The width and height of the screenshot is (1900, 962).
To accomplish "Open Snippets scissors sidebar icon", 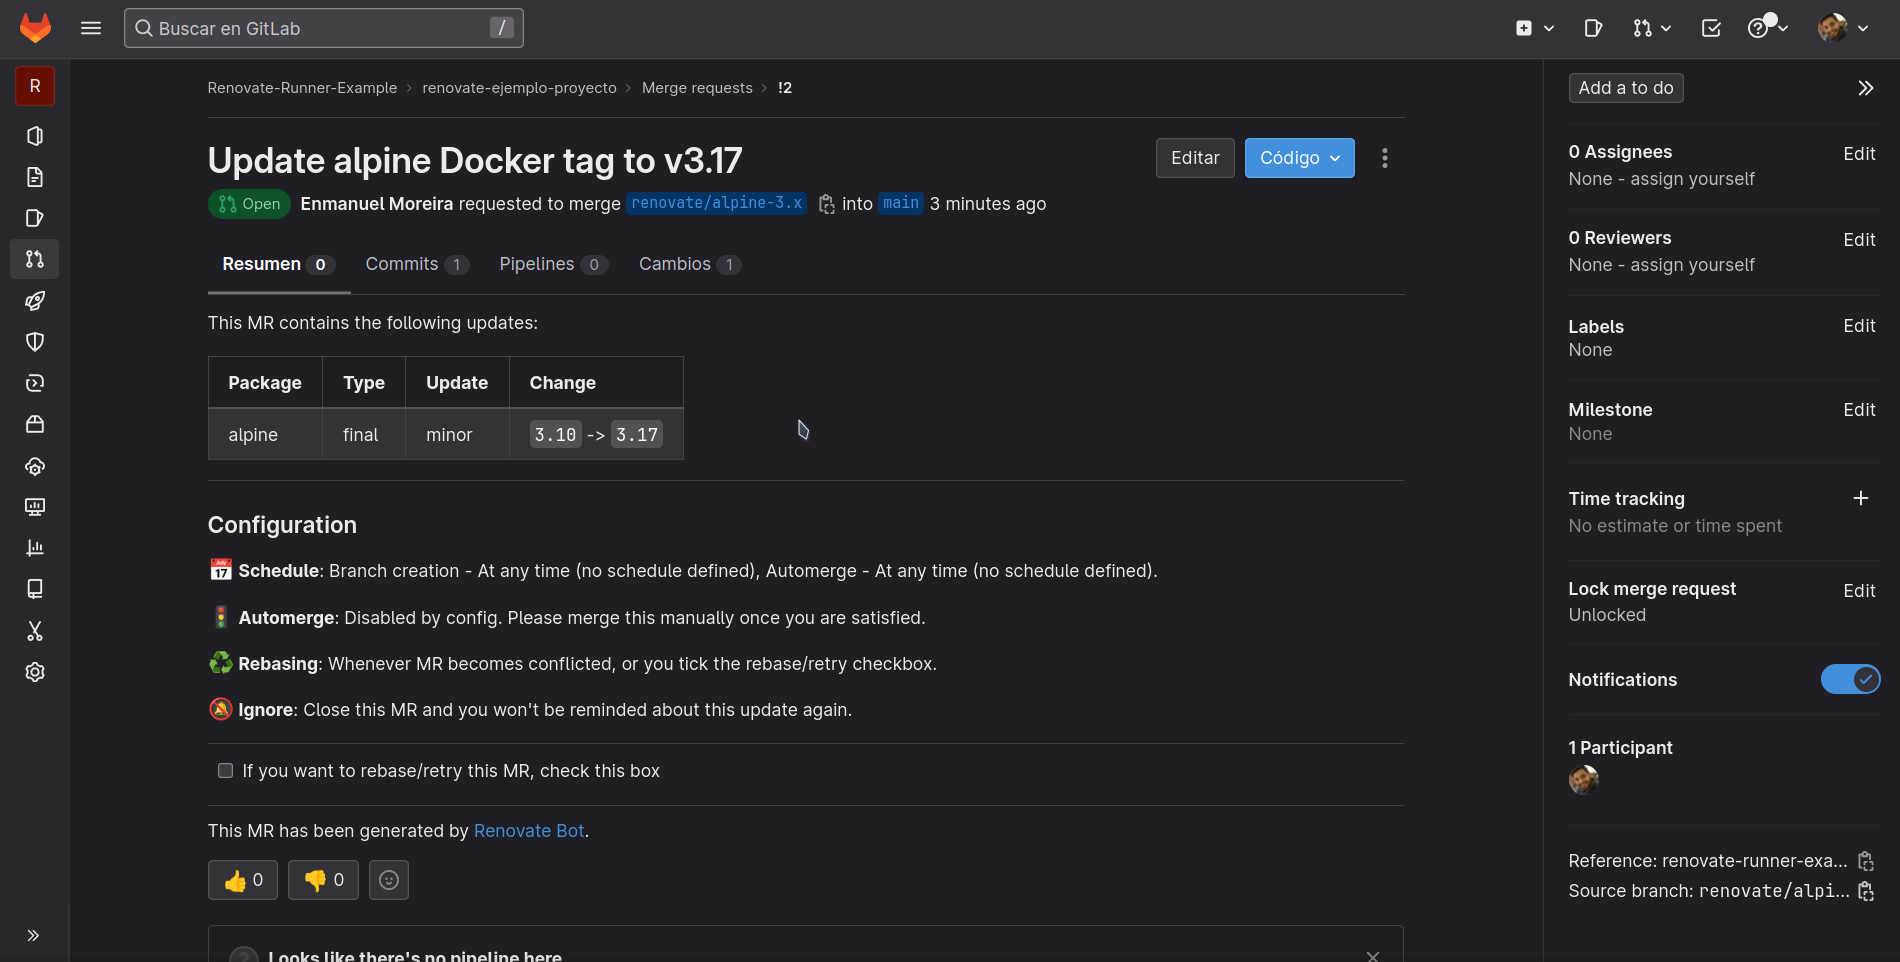I will pyautogui.click(x=35, y=631).
